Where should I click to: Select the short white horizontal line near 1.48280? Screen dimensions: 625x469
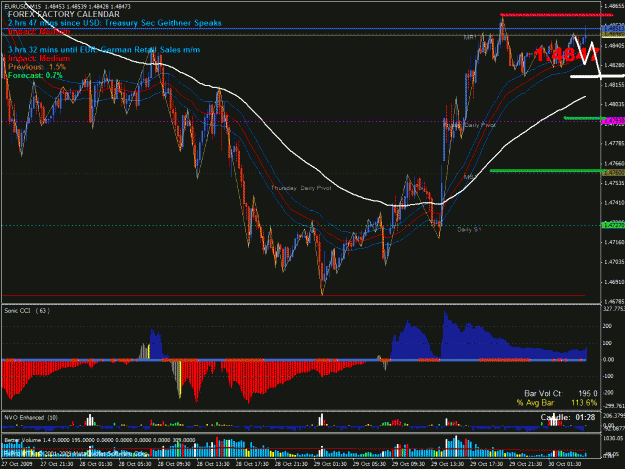[x=597, y=76]
